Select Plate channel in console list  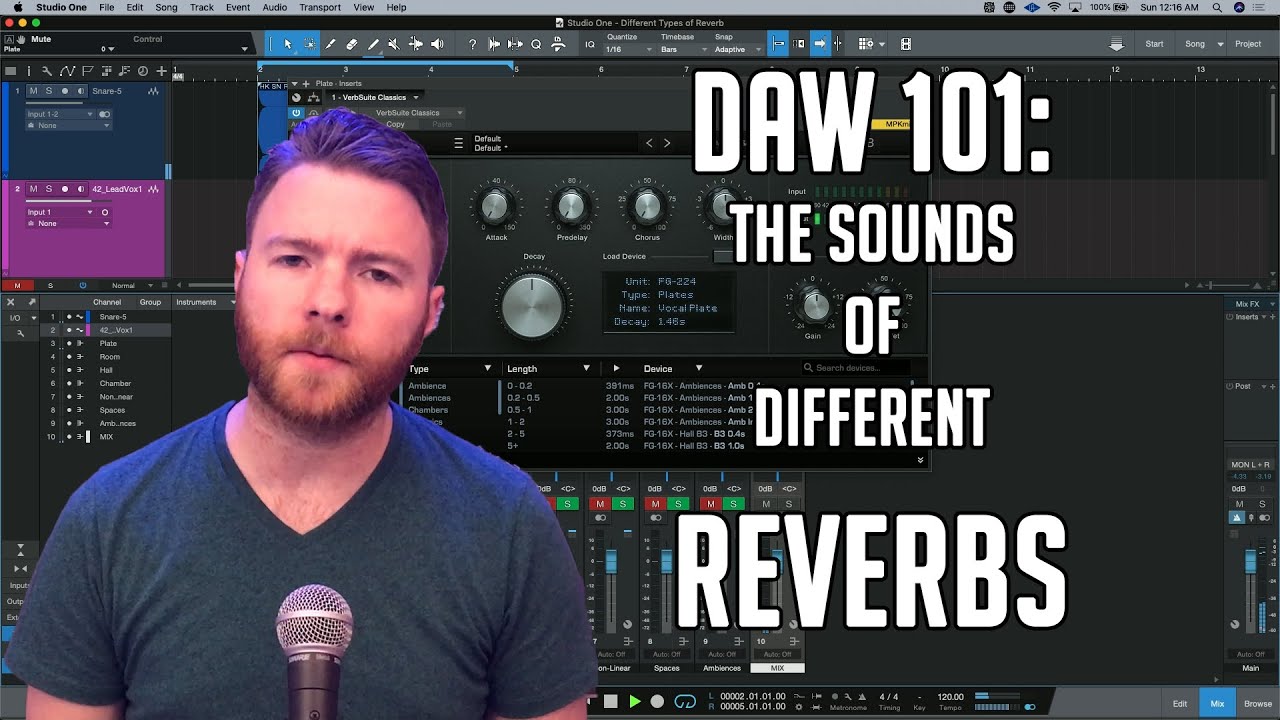point(108,343)
